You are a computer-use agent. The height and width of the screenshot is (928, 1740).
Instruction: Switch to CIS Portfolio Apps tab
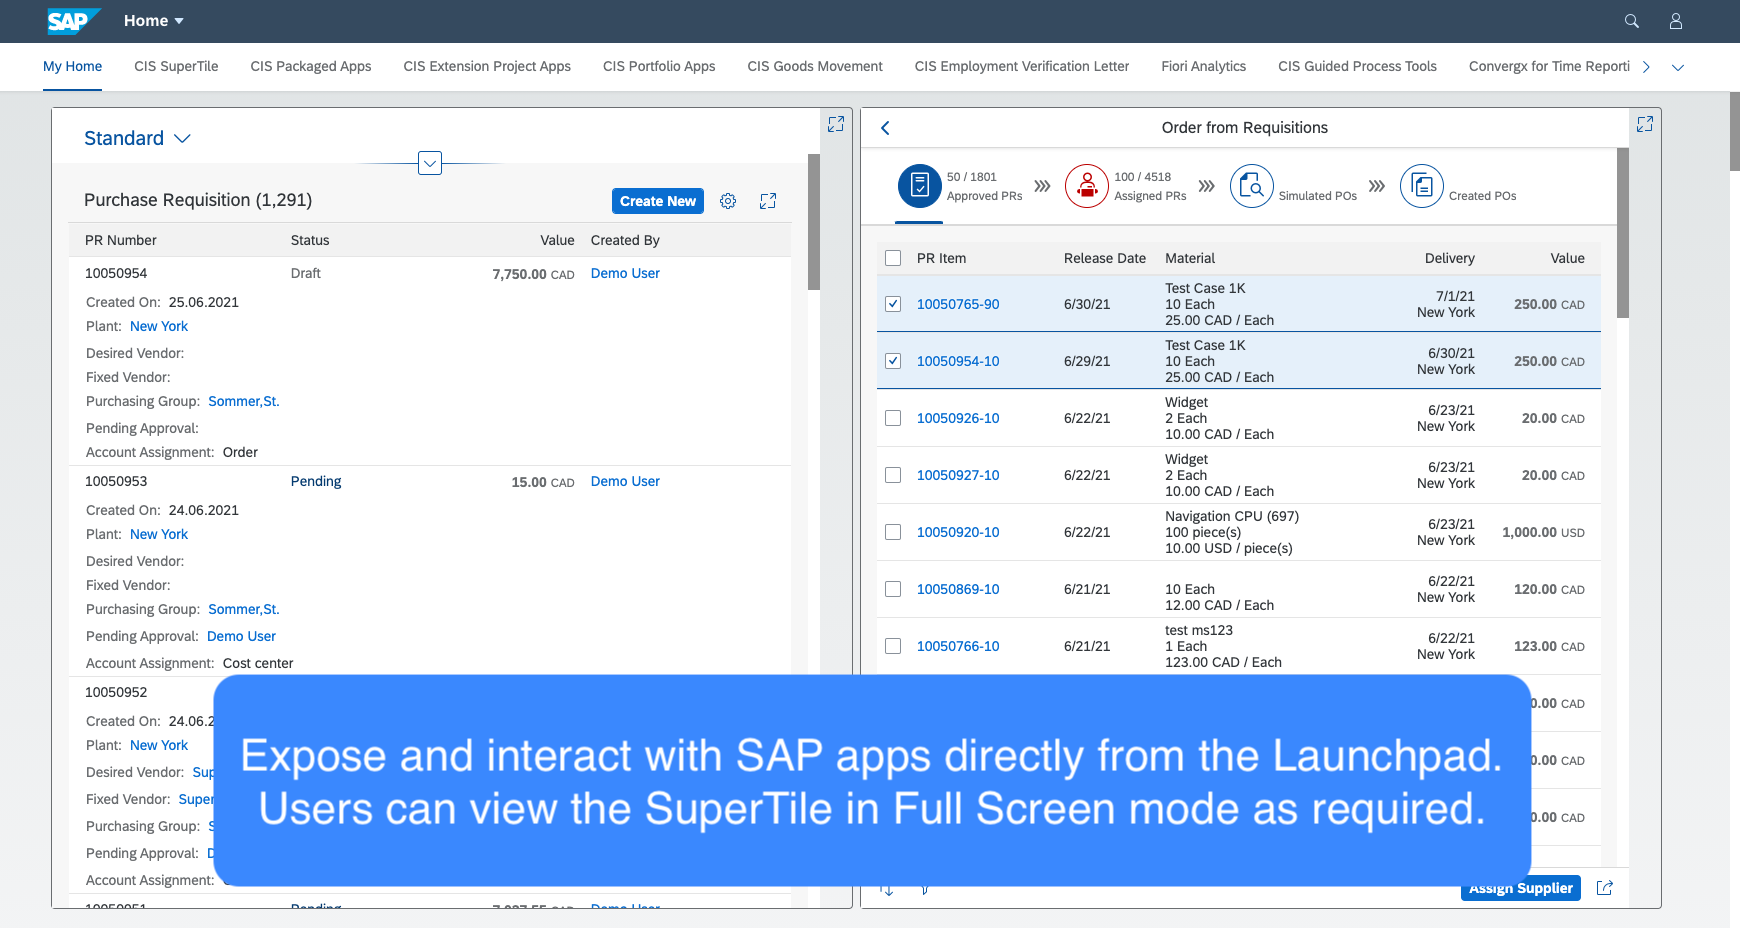point(659,66)
